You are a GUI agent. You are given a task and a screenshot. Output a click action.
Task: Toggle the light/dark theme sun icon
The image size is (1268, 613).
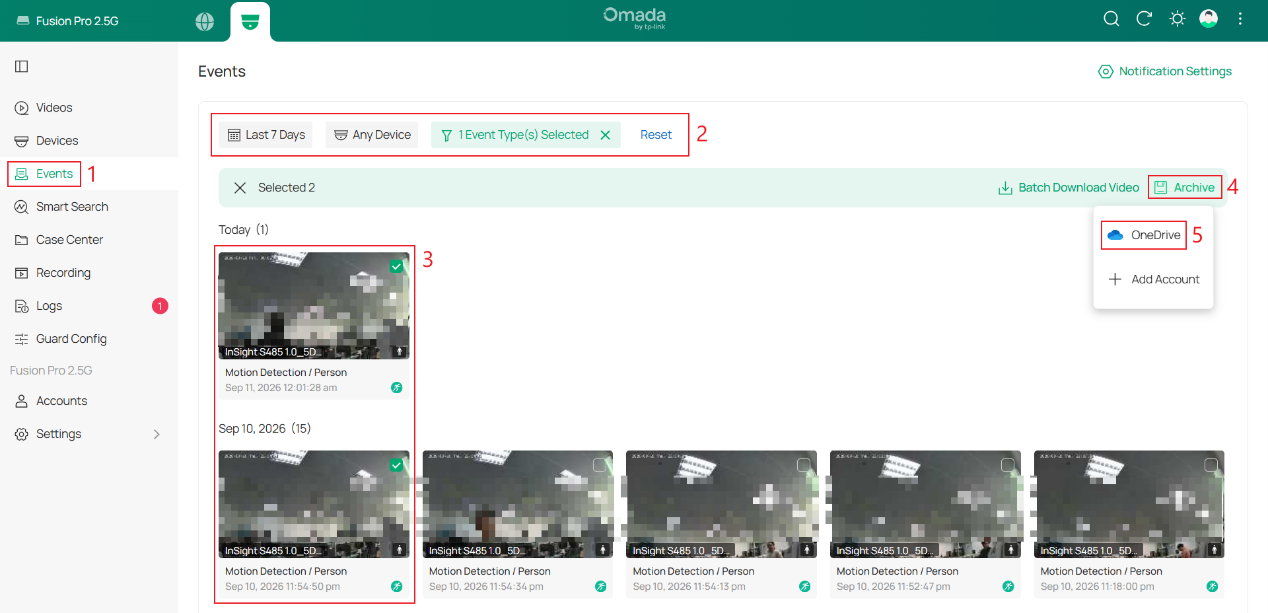1177,19
